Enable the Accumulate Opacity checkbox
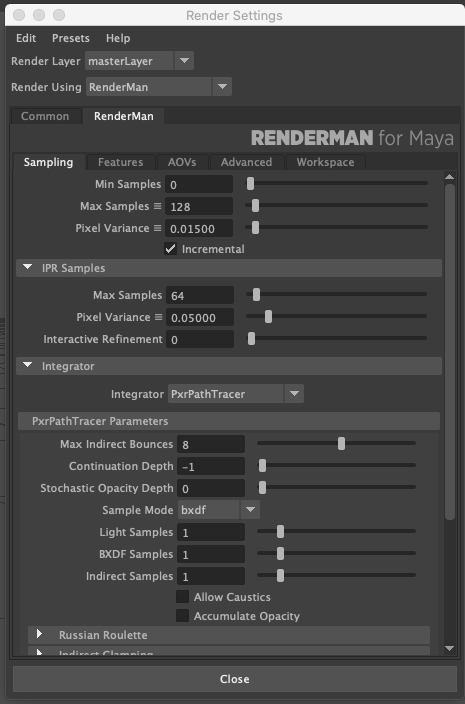Viewport: 465px width, 704px height. (182, 616)
